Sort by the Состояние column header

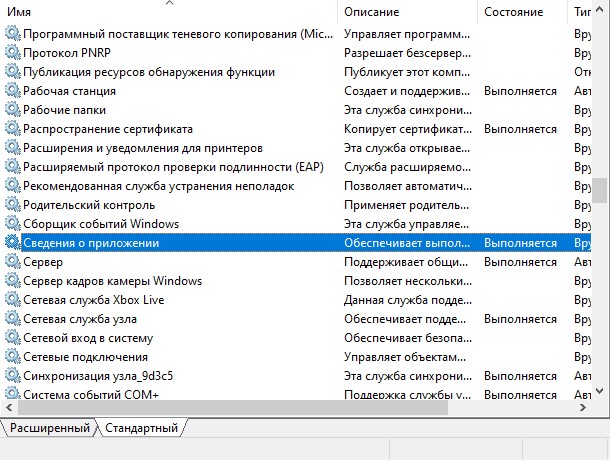coord(522,12)
